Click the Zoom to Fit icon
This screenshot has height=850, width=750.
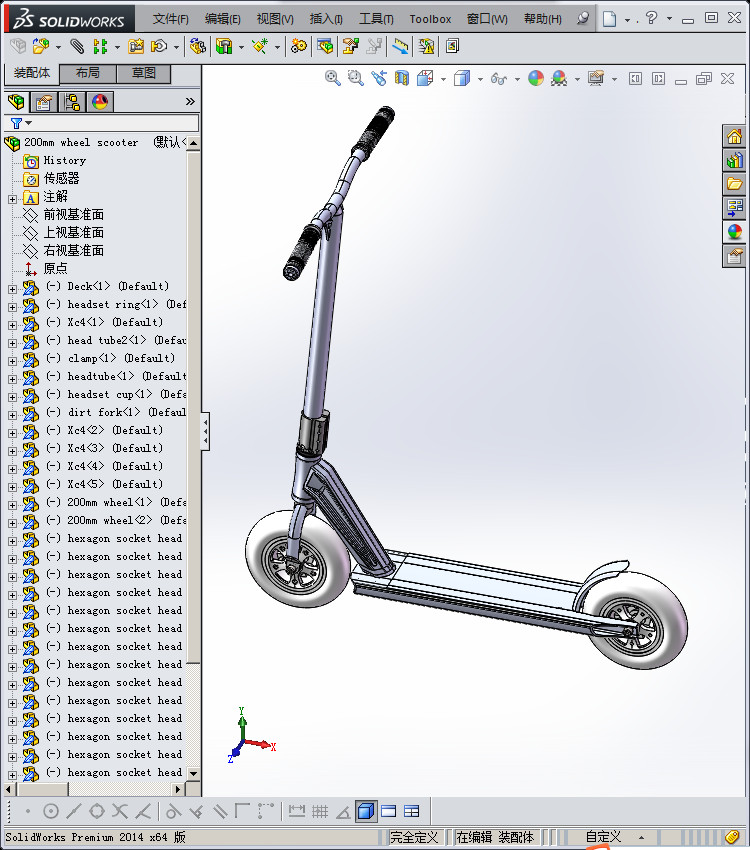point(333,79)
